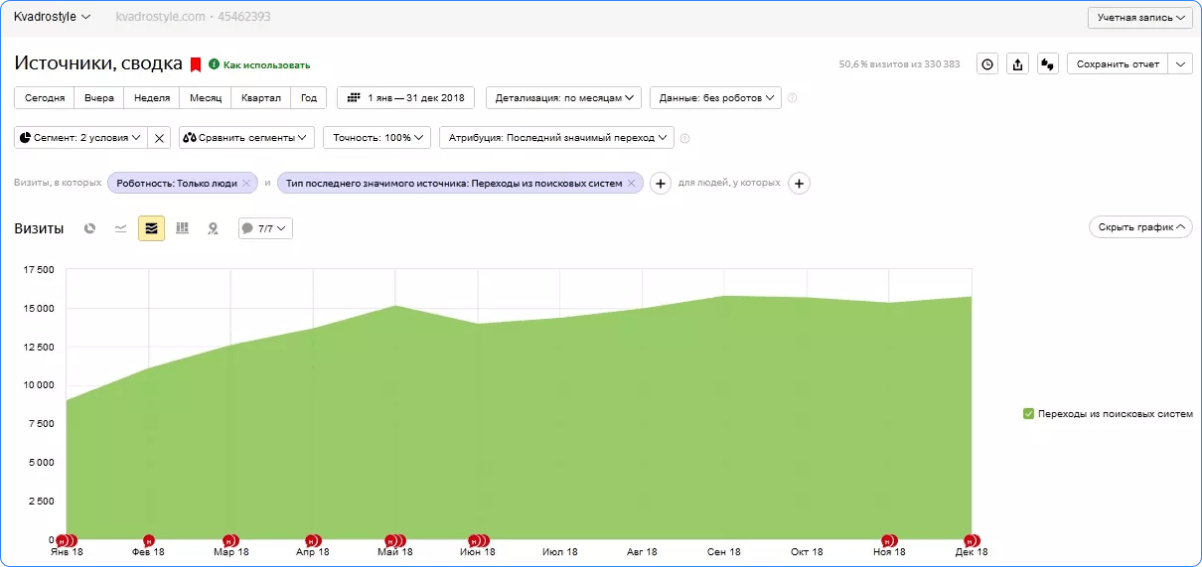
Task: Click the chart annotation marker at Фев 18
Action: pyautogui.click(x=149, y=541)
